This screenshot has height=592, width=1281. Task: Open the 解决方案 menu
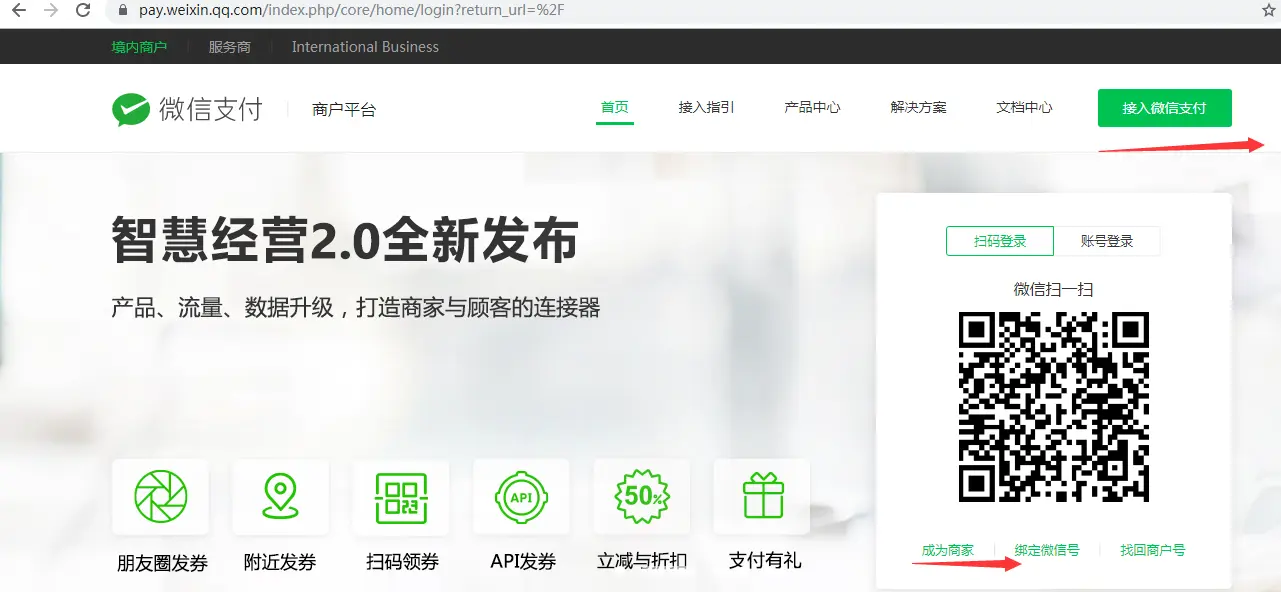917,107
